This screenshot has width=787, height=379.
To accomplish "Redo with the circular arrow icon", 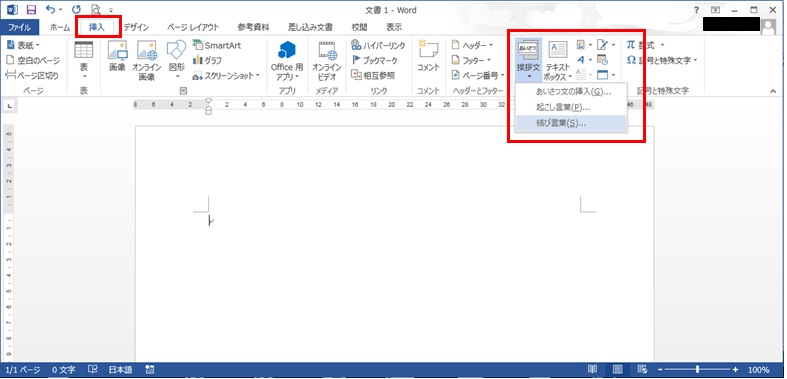I will pos(76,9).
